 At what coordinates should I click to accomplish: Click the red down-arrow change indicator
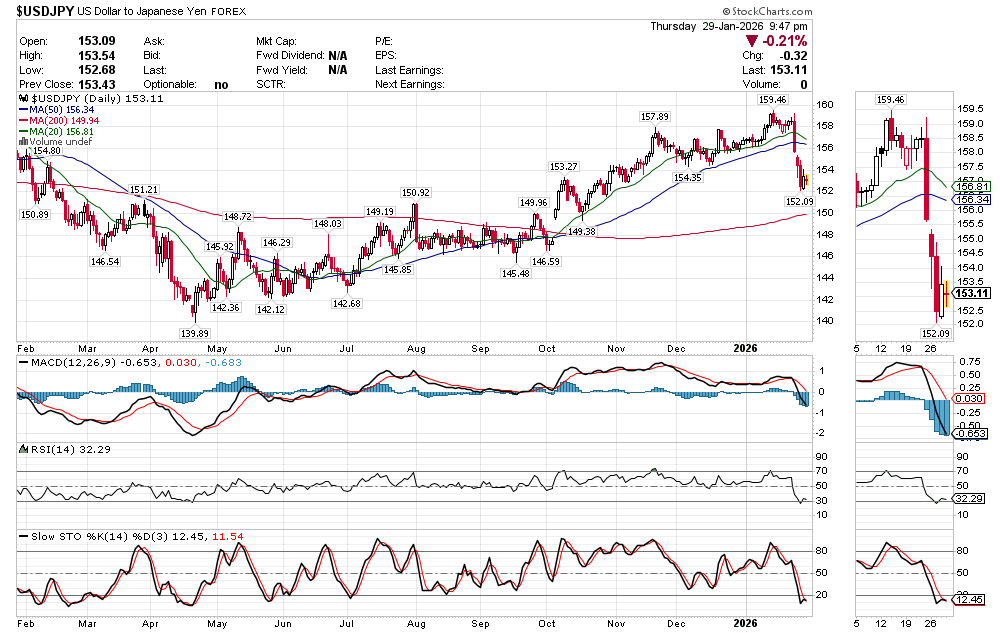[755, 41]
